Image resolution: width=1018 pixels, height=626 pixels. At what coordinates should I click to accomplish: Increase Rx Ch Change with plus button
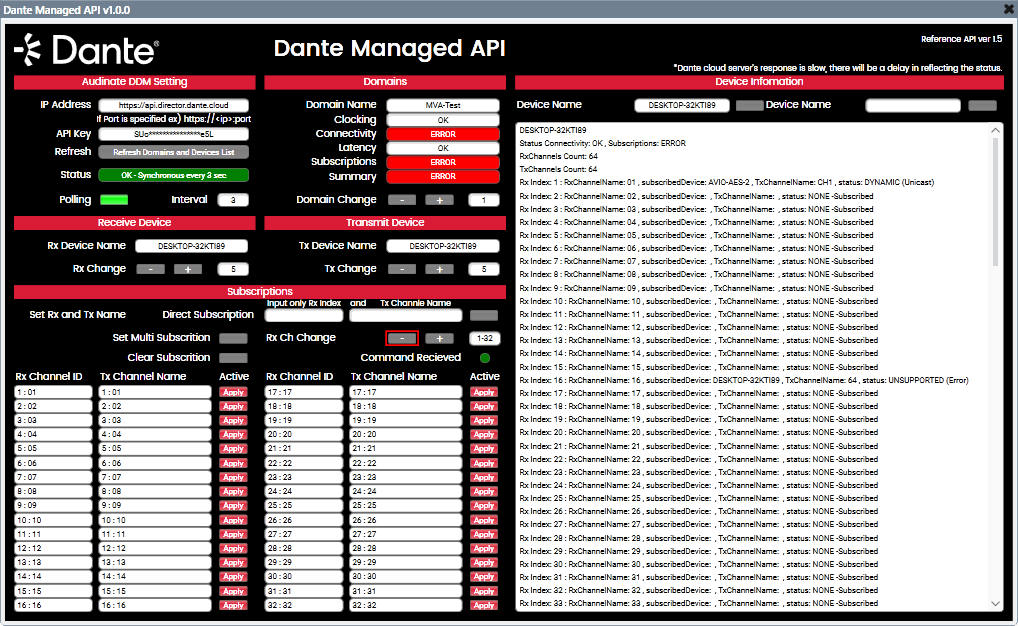pyautogui.click(x=440, y=338)
